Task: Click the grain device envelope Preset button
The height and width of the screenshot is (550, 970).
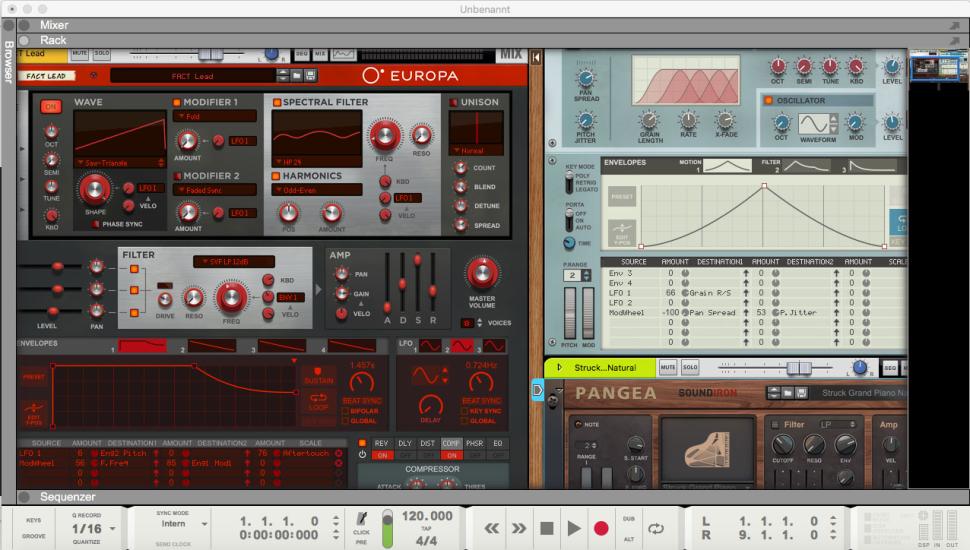Action: [622, 197]
